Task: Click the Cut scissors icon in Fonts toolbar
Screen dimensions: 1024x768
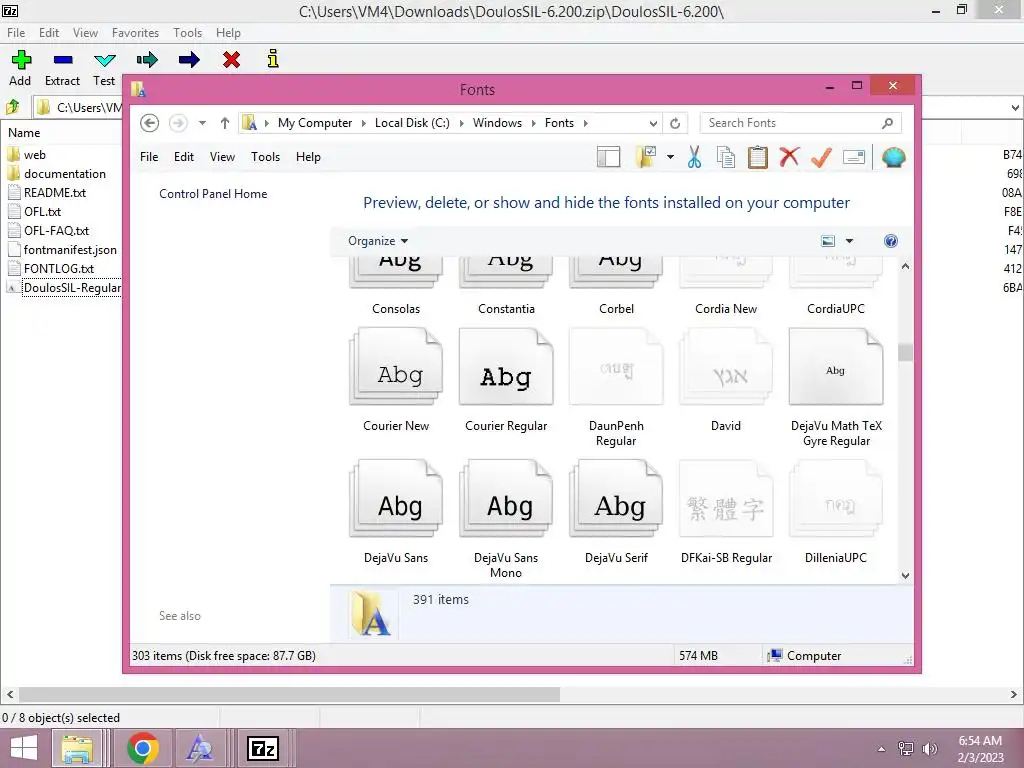Action: [694, 157]
